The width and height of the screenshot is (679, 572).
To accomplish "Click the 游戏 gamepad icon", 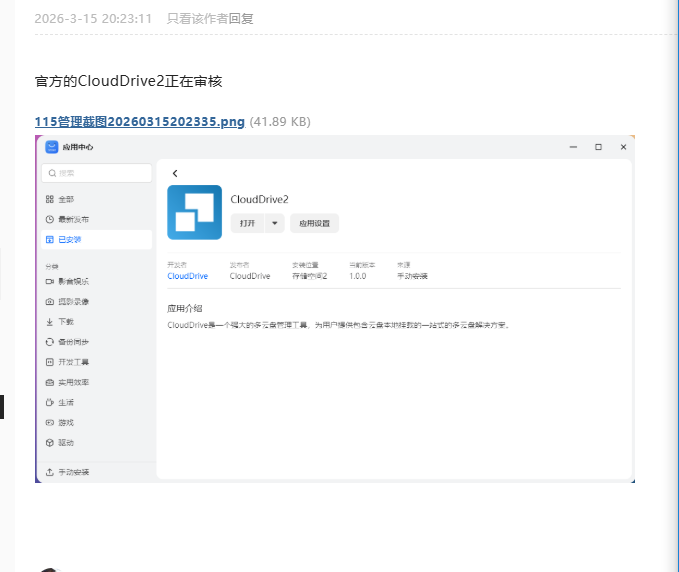I will pos(50,423).
